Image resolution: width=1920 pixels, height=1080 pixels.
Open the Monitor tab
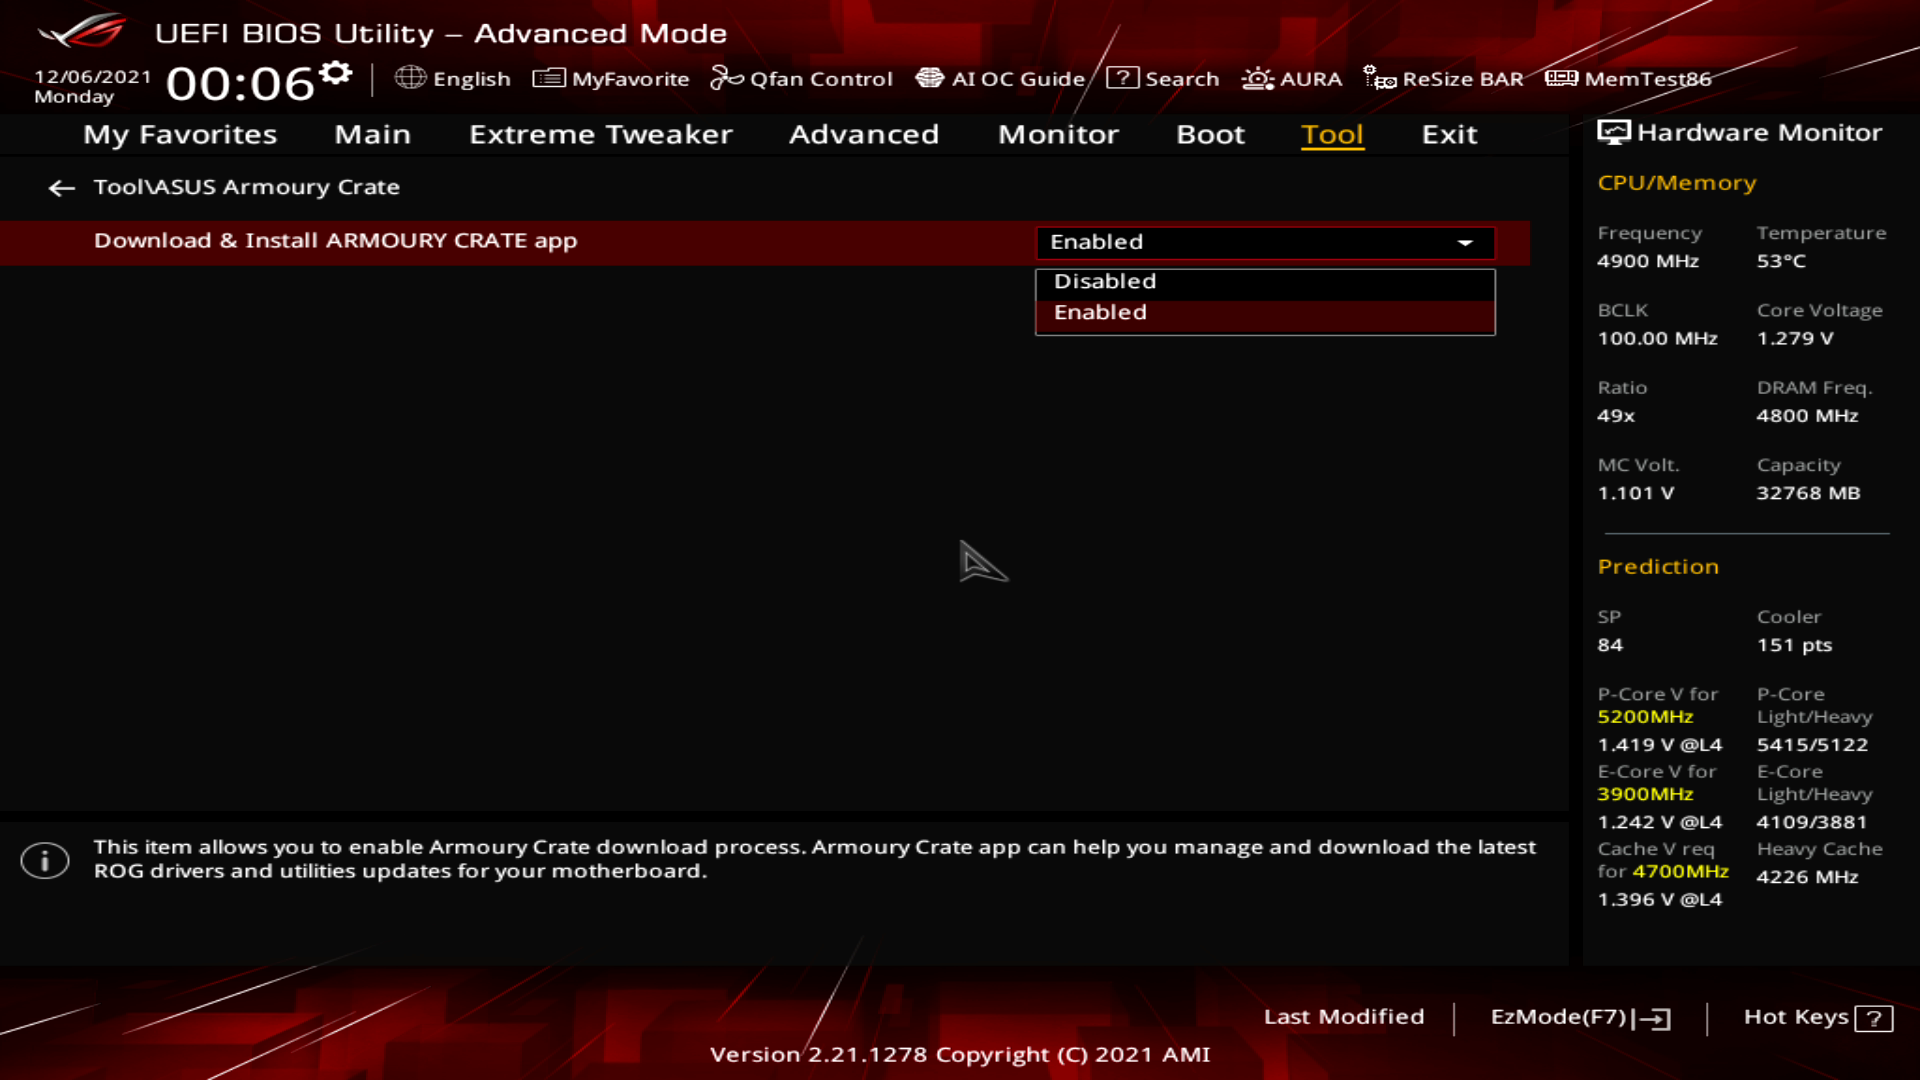coord(1058,135)
